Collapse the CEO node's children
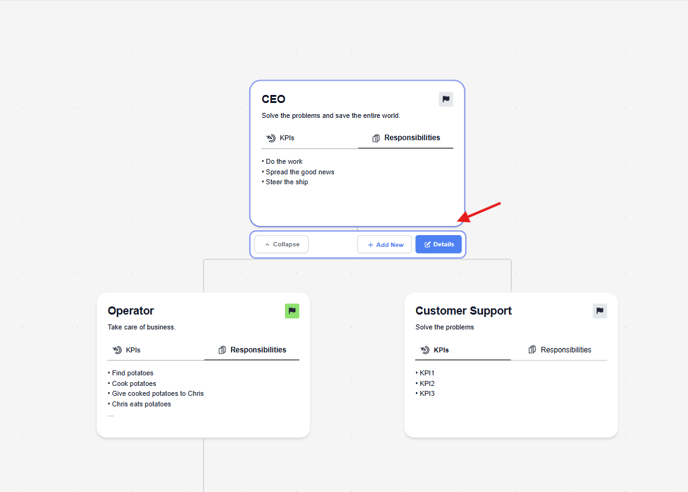688x492 pixels. tap(281, 244)
